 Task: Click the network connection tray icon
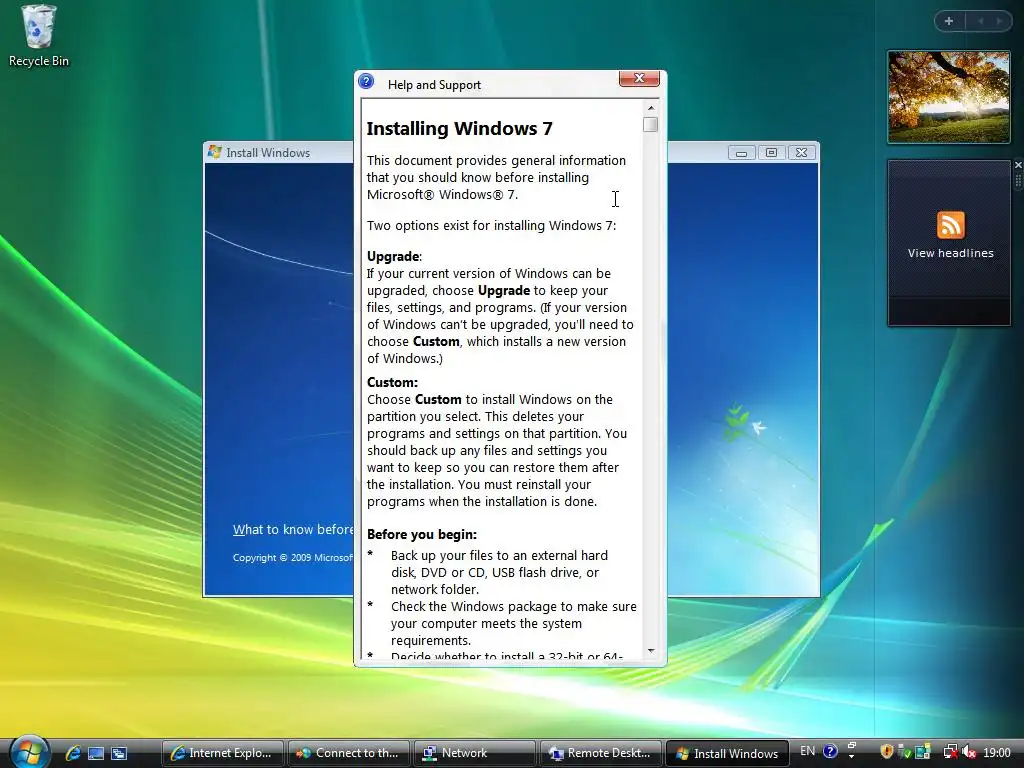coord(951,752)
